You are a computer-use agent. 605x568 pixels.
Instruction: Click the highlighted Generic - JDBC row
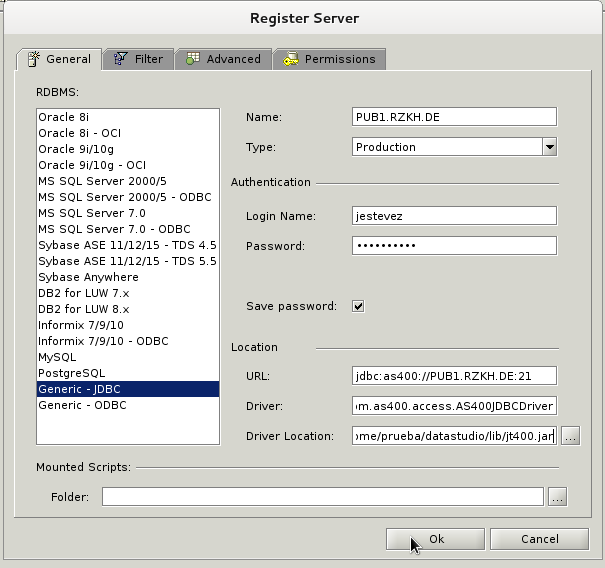[x=128, y=389]
